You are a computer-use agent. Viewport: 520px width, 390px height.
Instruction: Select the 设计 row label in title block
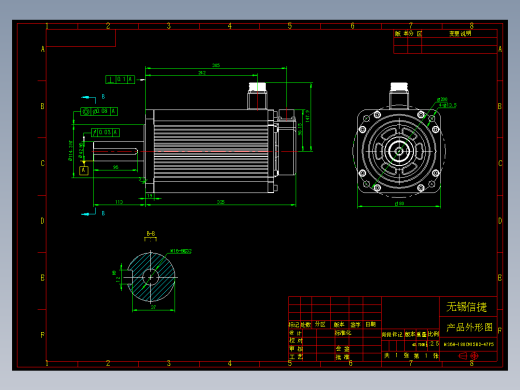[295, 333]
